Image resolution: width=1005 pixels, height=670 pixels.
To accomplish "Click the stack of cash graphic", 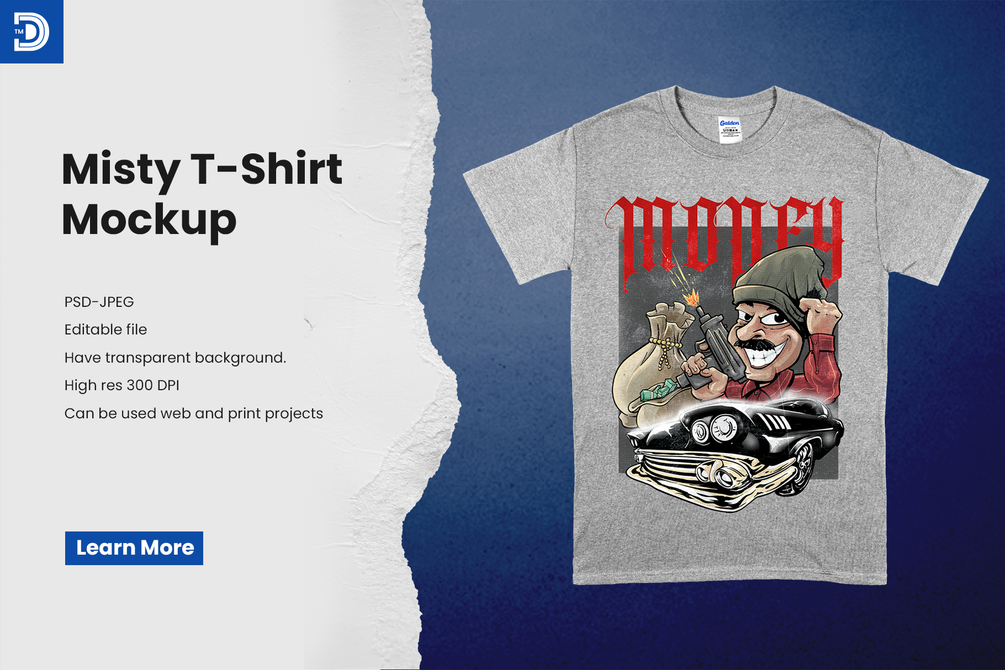I will pos(658,390).
